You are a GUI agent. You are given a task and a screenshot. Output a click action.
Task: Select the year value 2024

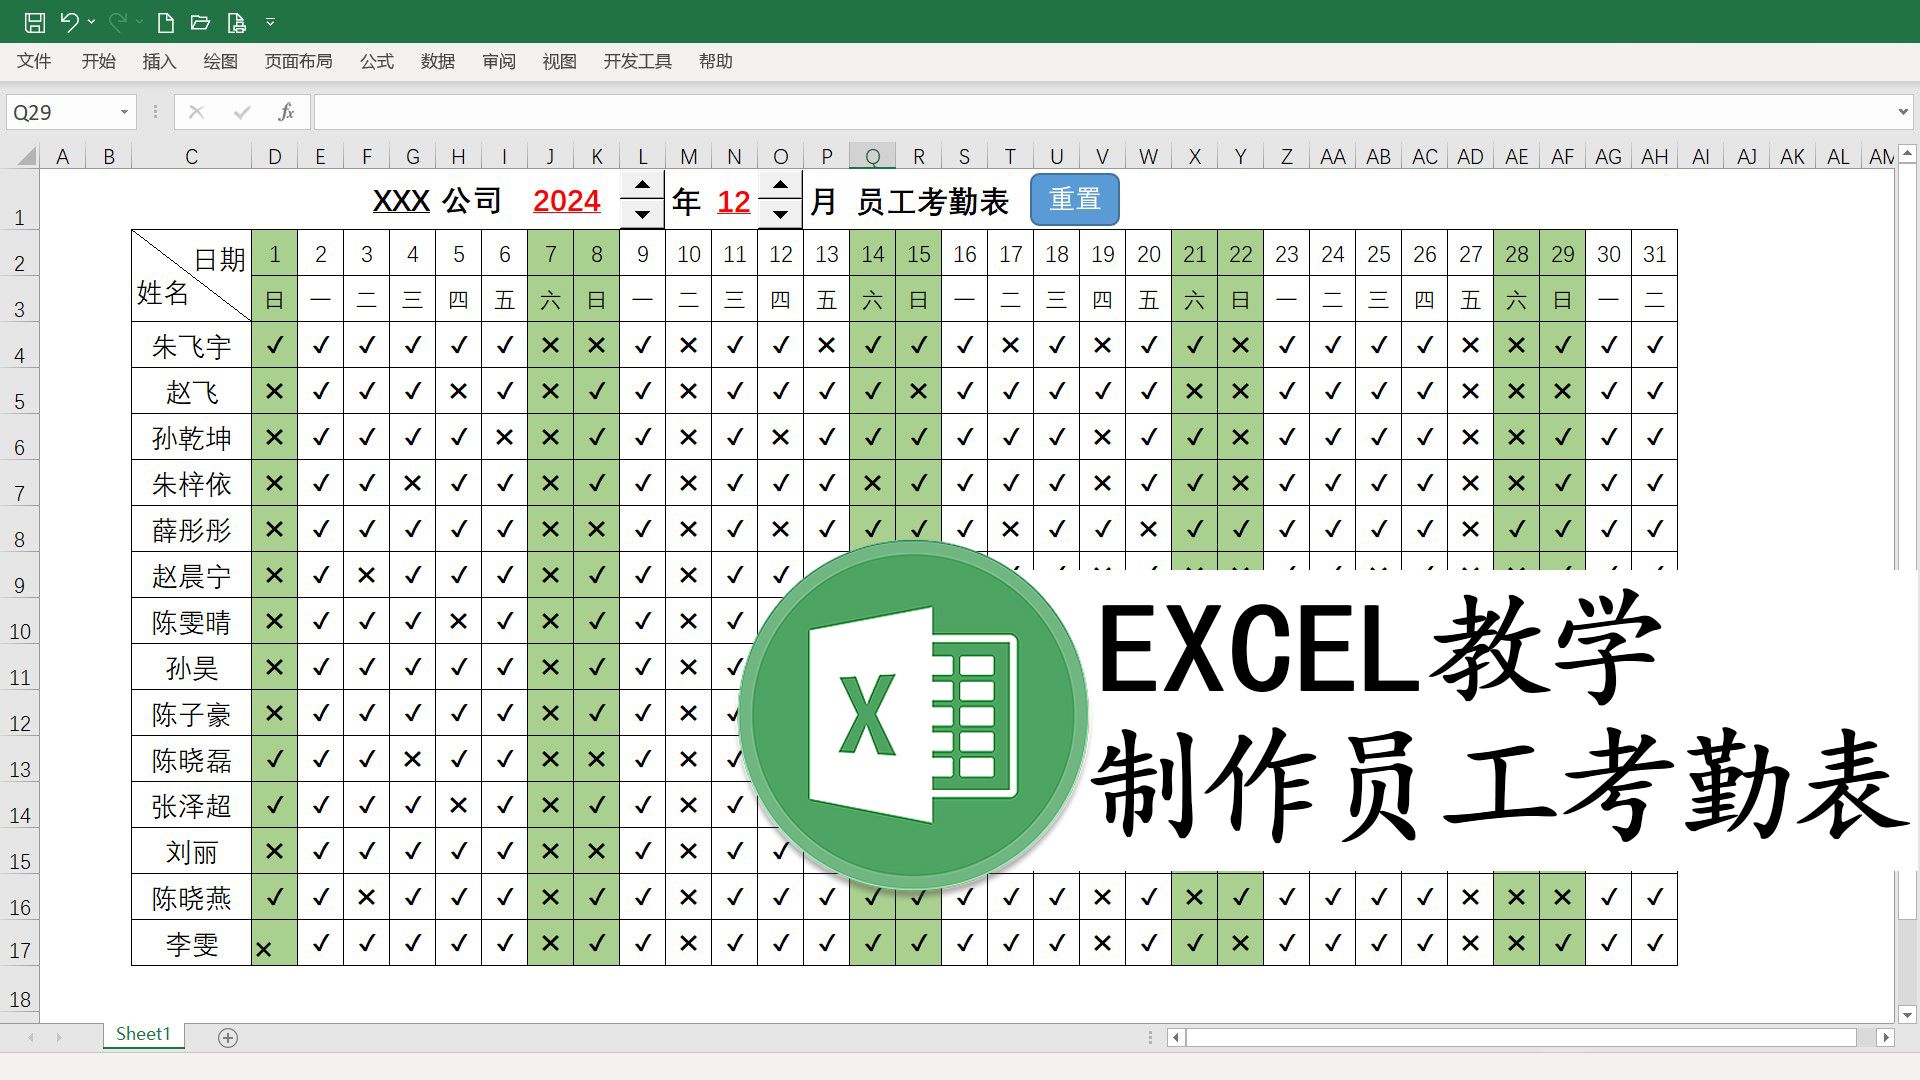click(x=566, y=201)
